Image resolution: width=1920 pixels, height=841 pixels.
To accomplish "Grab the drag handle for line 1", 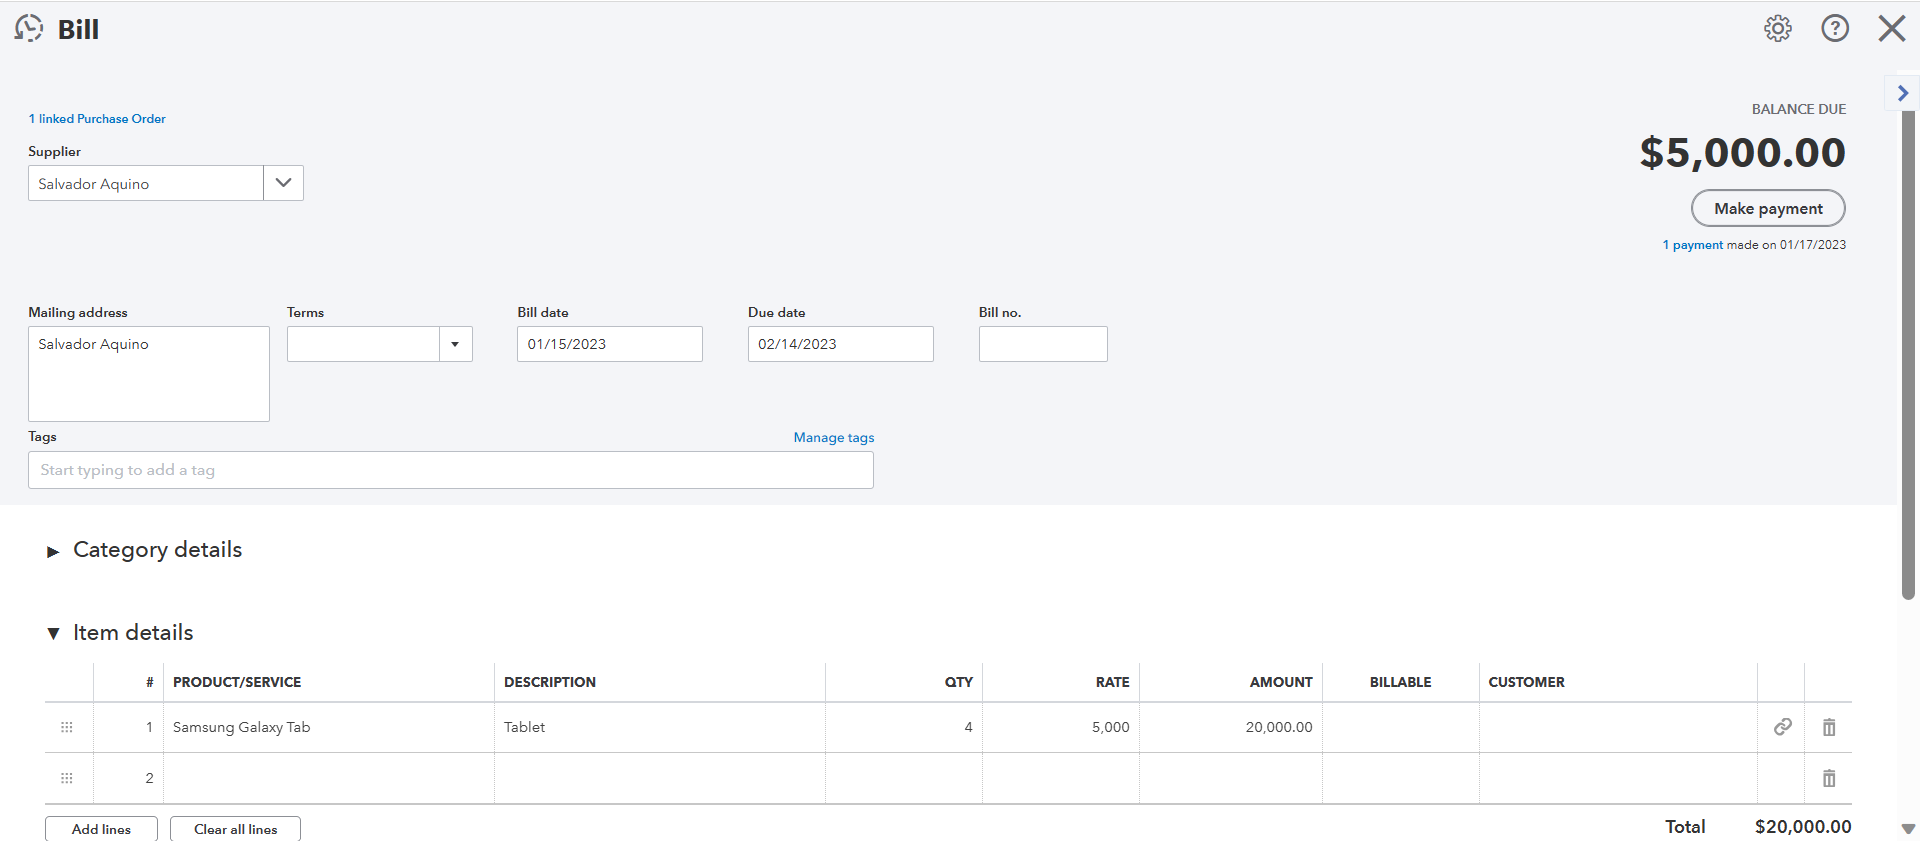I will 67,727.
